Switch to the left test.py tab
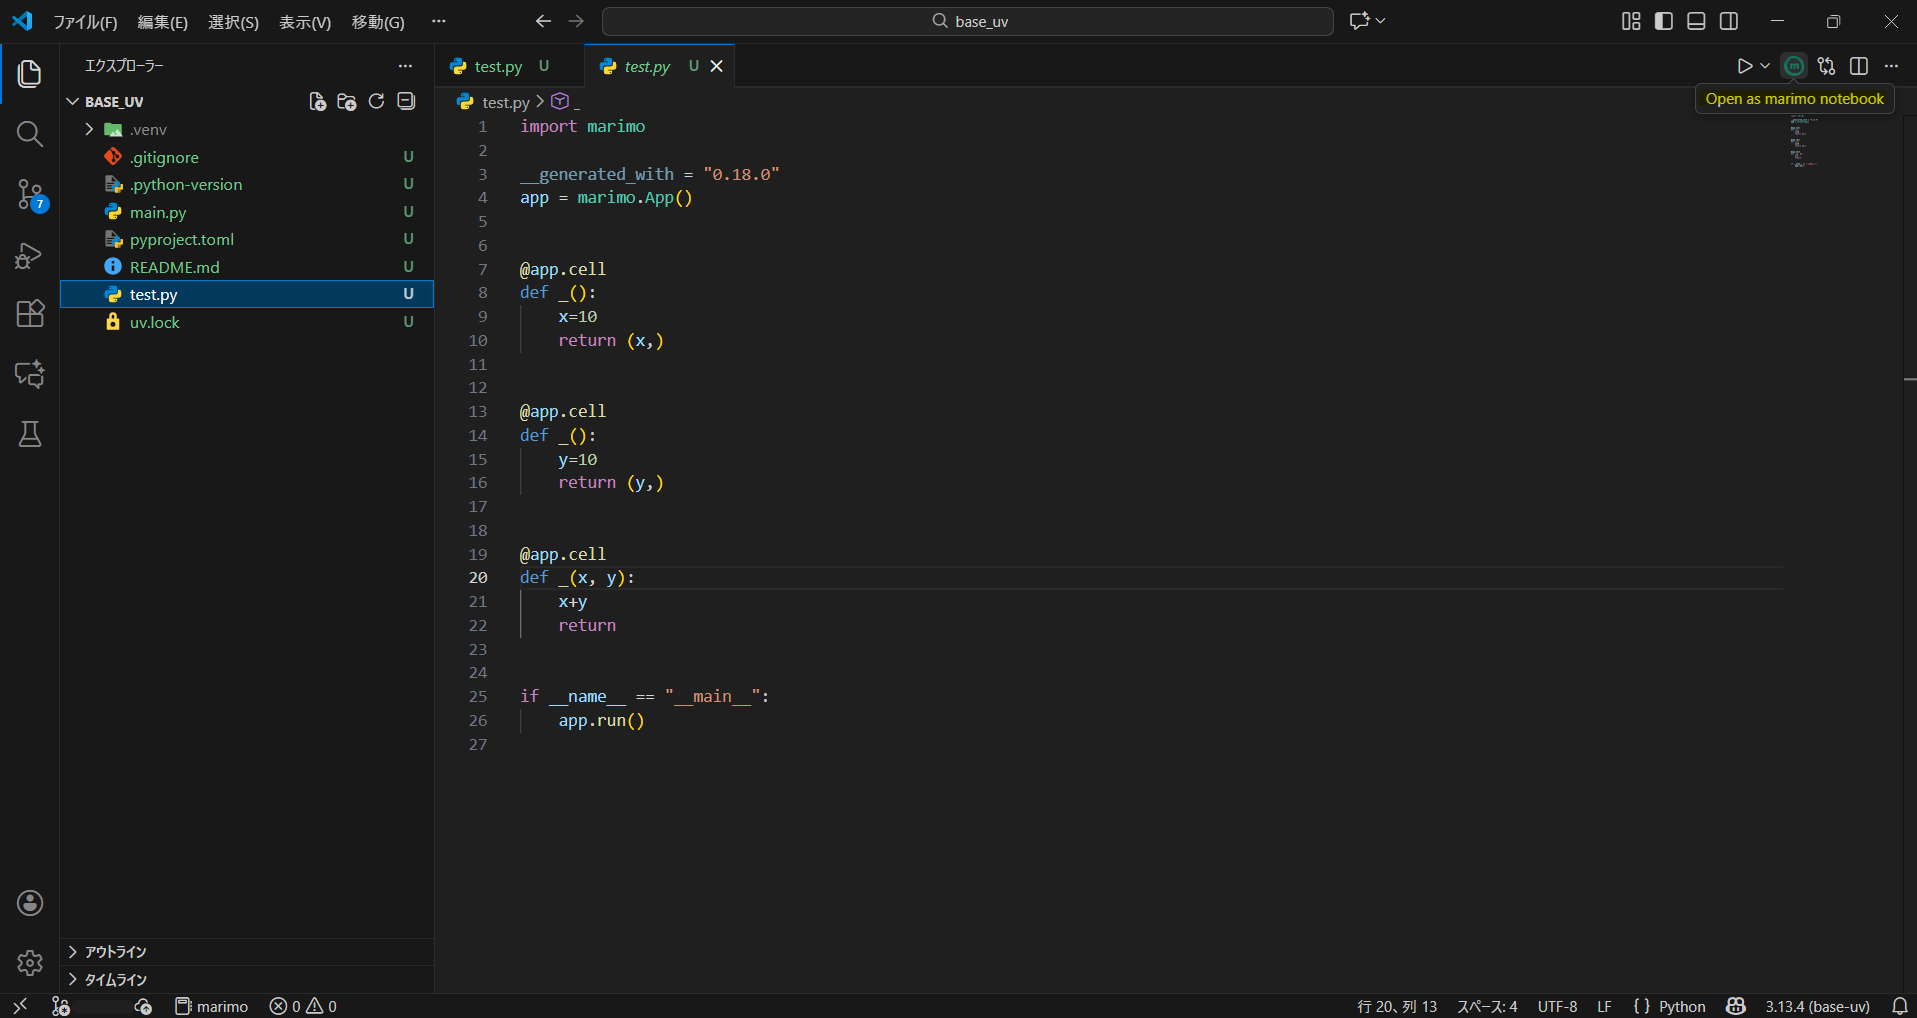 496,65
